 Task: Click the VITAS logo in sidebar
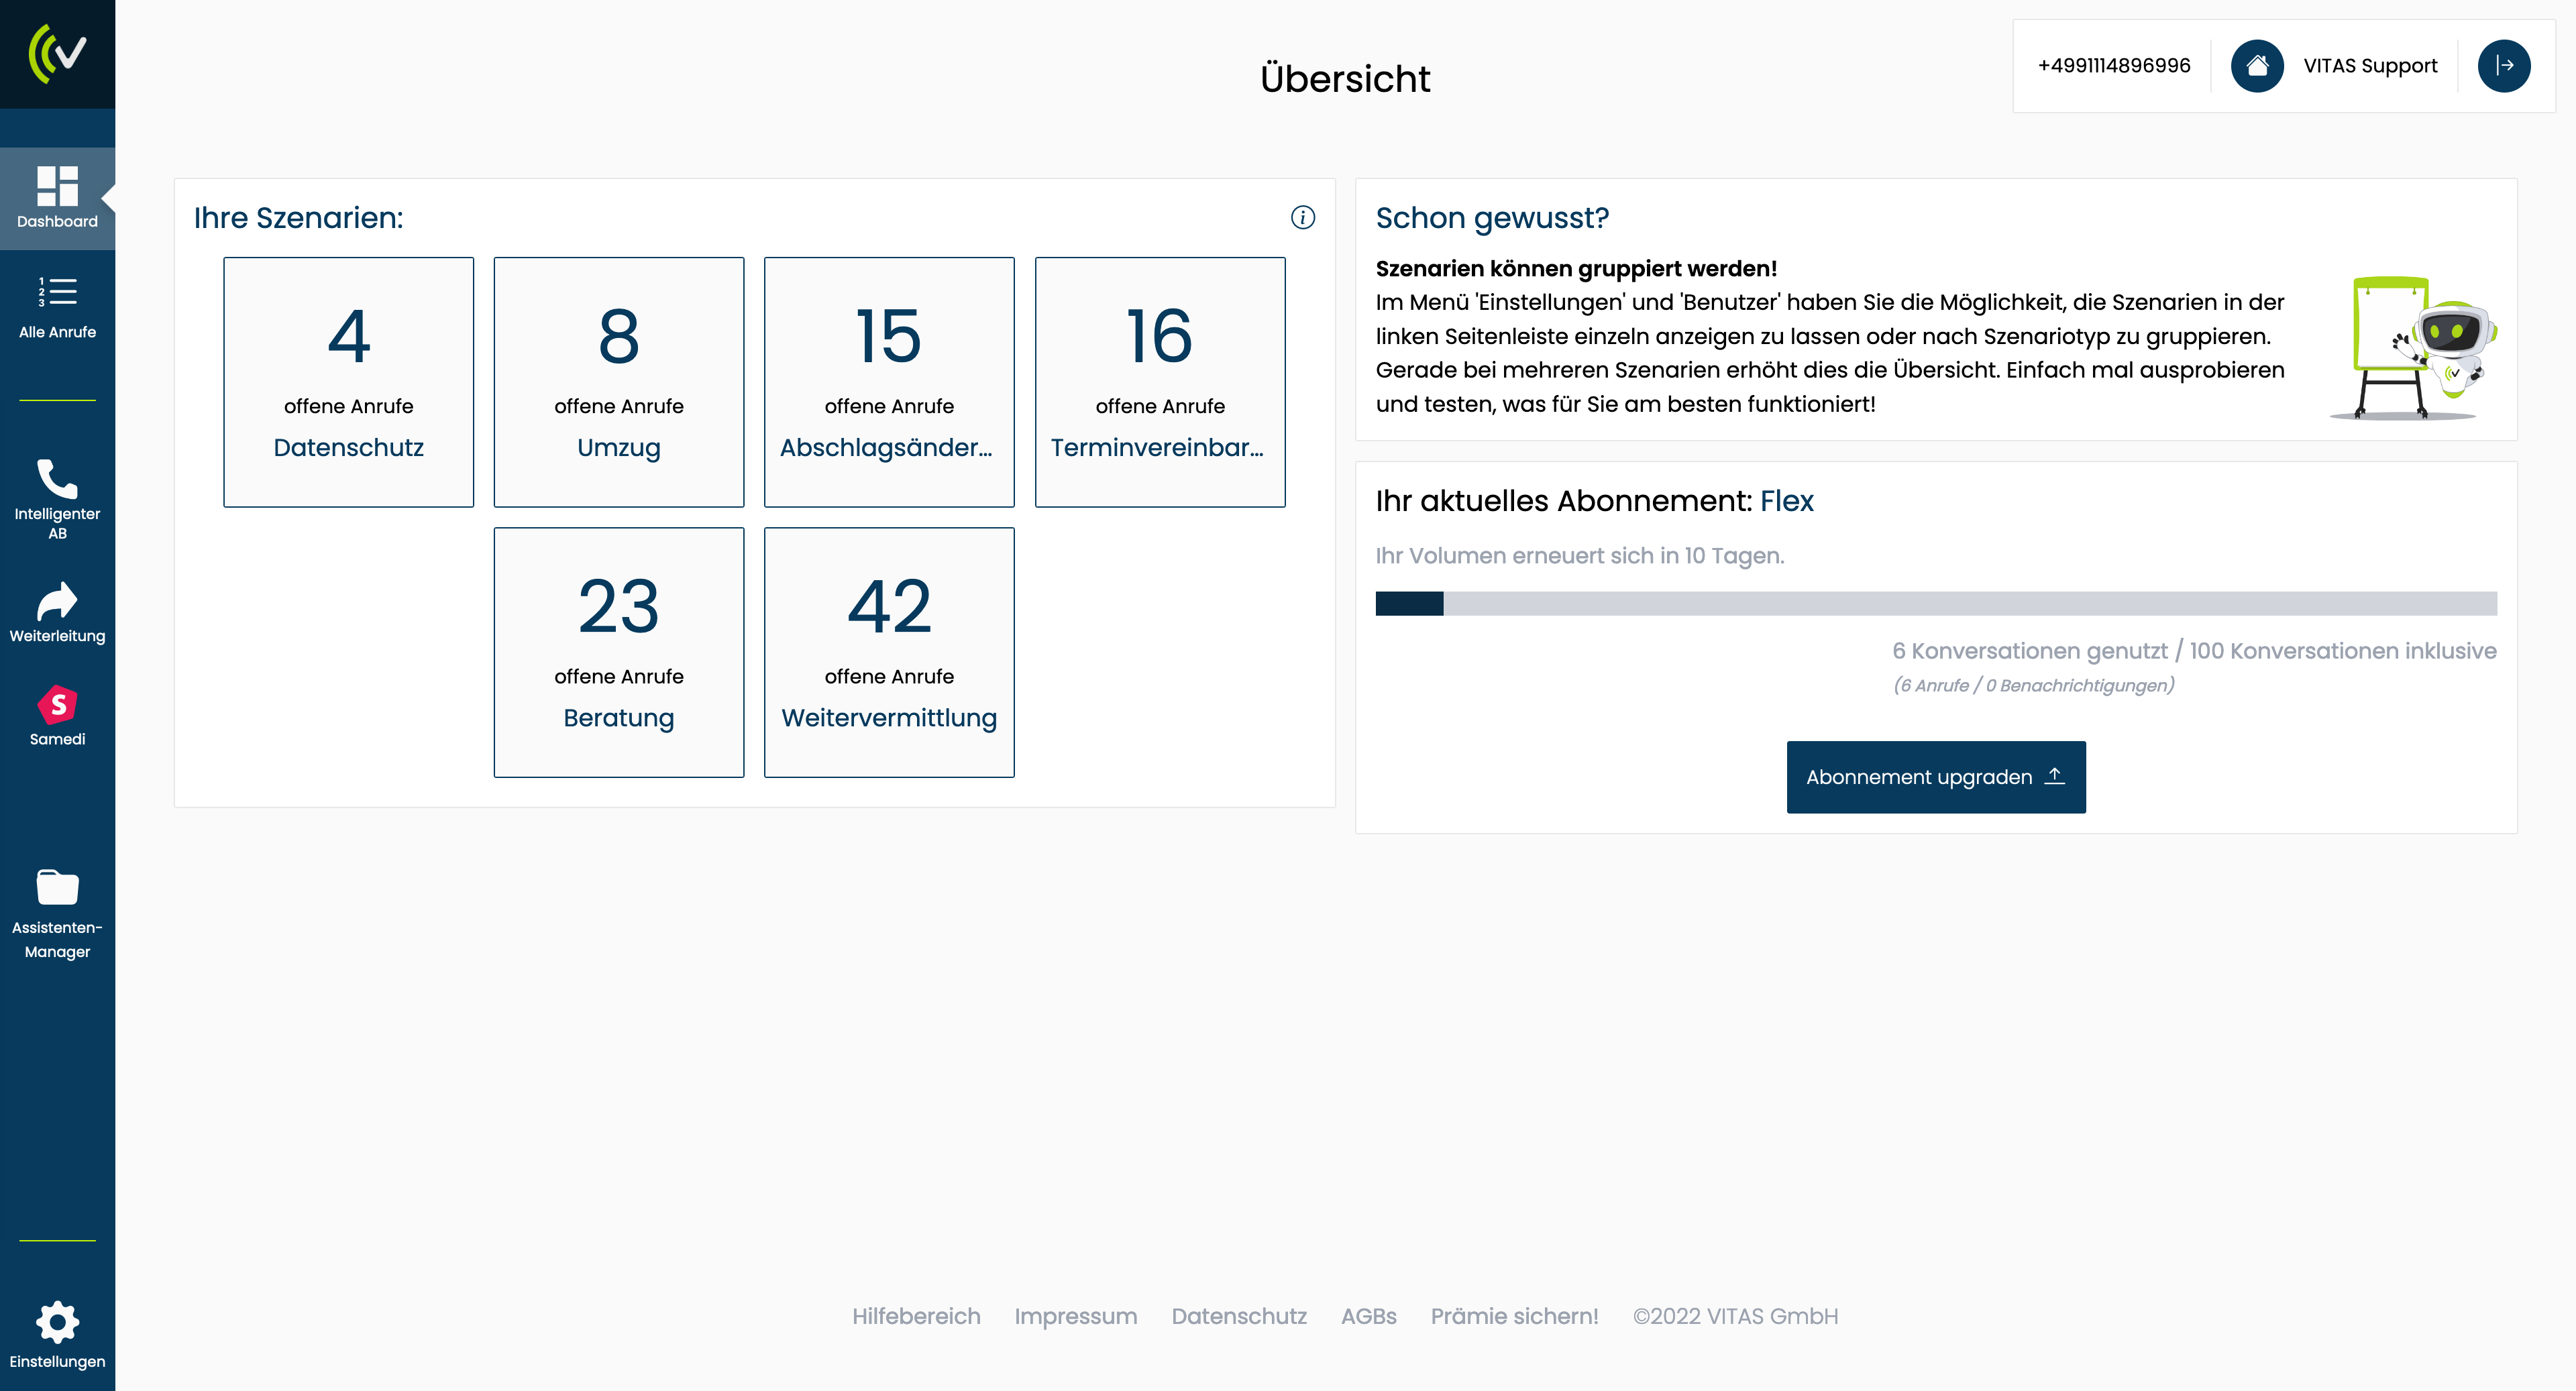click(57, 53)
